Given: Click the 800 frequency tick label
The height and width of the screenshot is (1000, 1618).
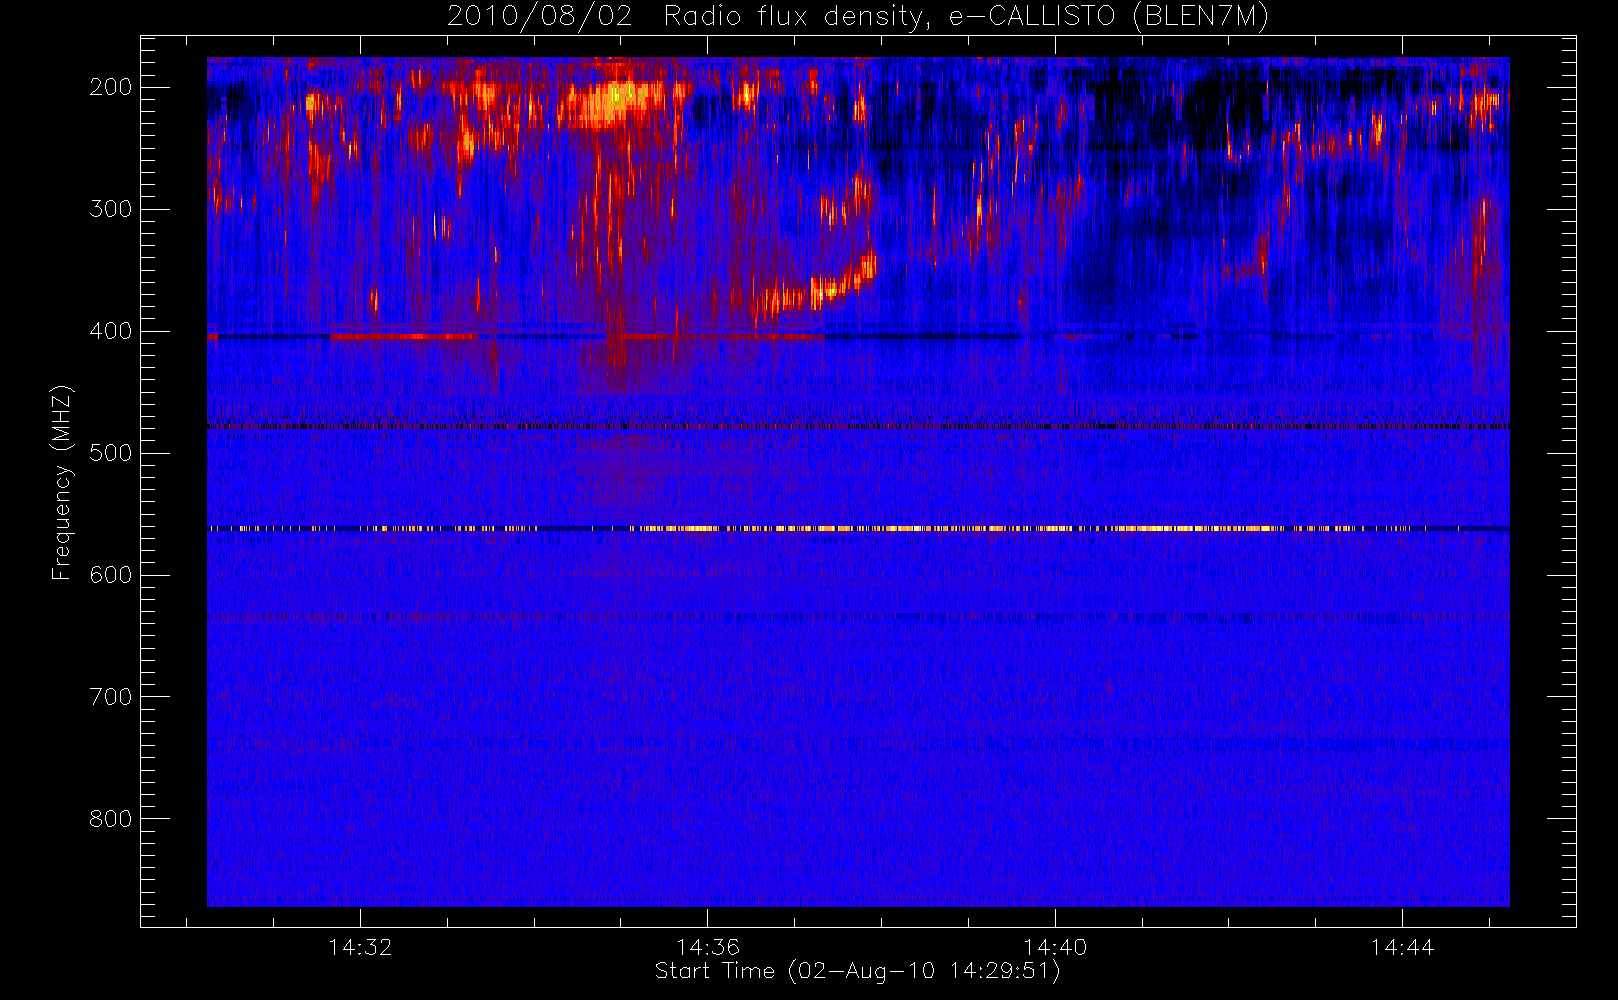Looking at the screenshot, I should [x=111, y=819].
